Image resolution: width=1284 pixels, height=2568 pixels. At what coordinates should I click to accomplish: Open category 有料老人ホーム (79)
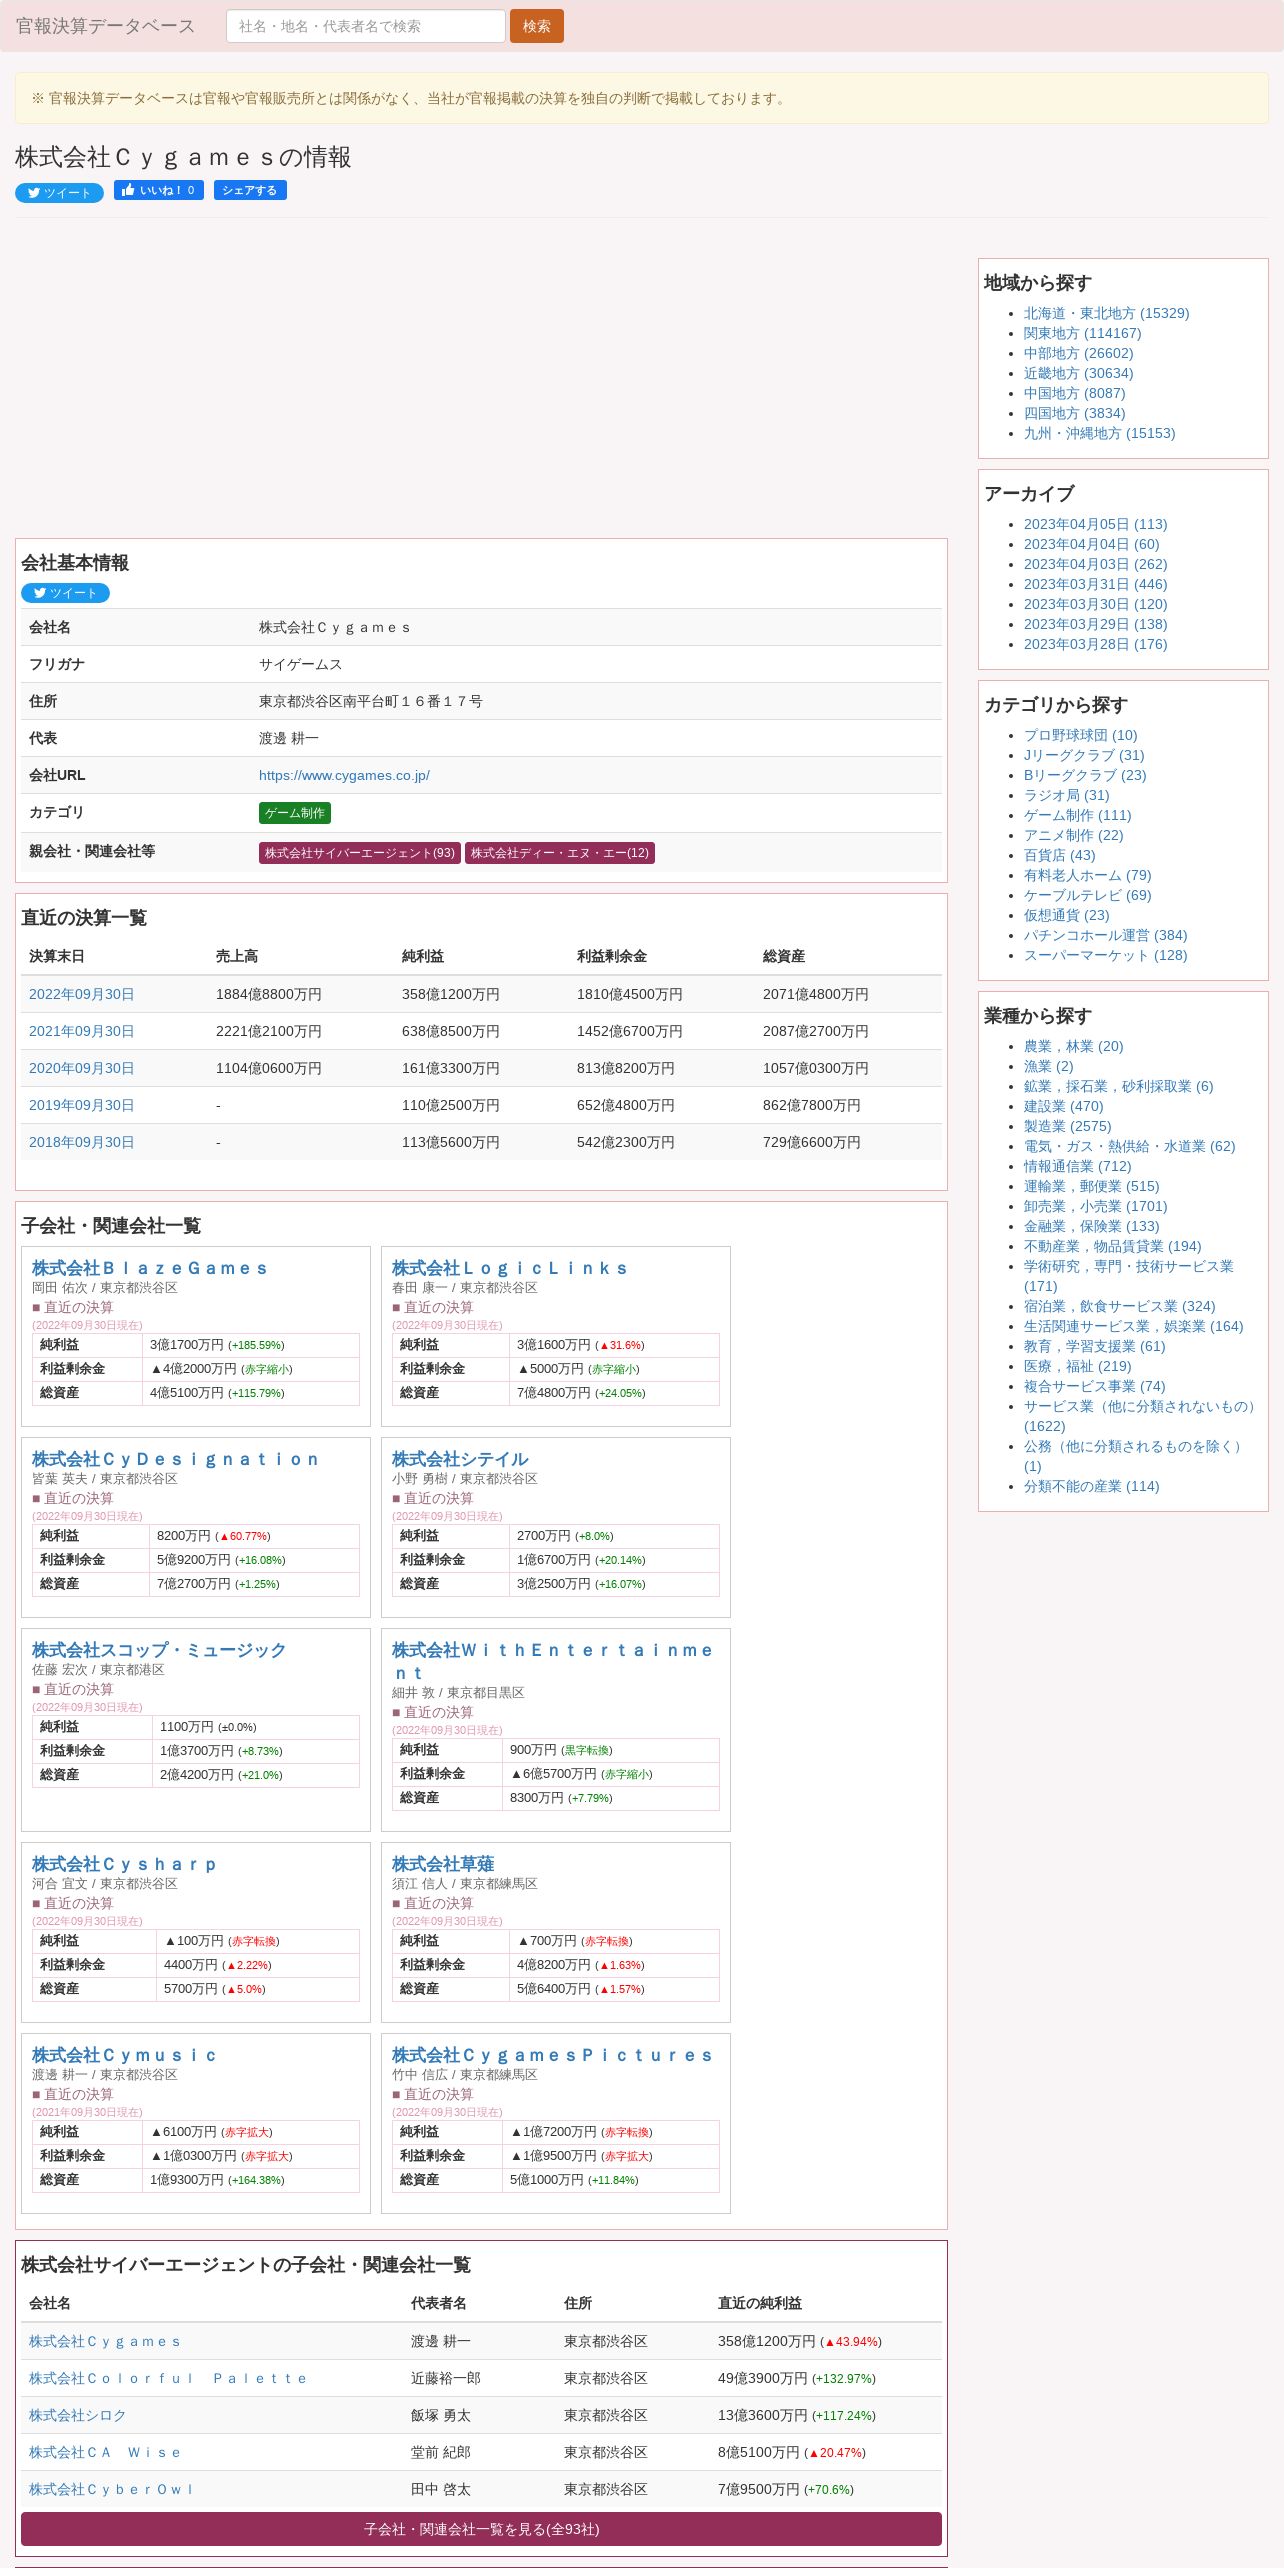[1087, 875]
